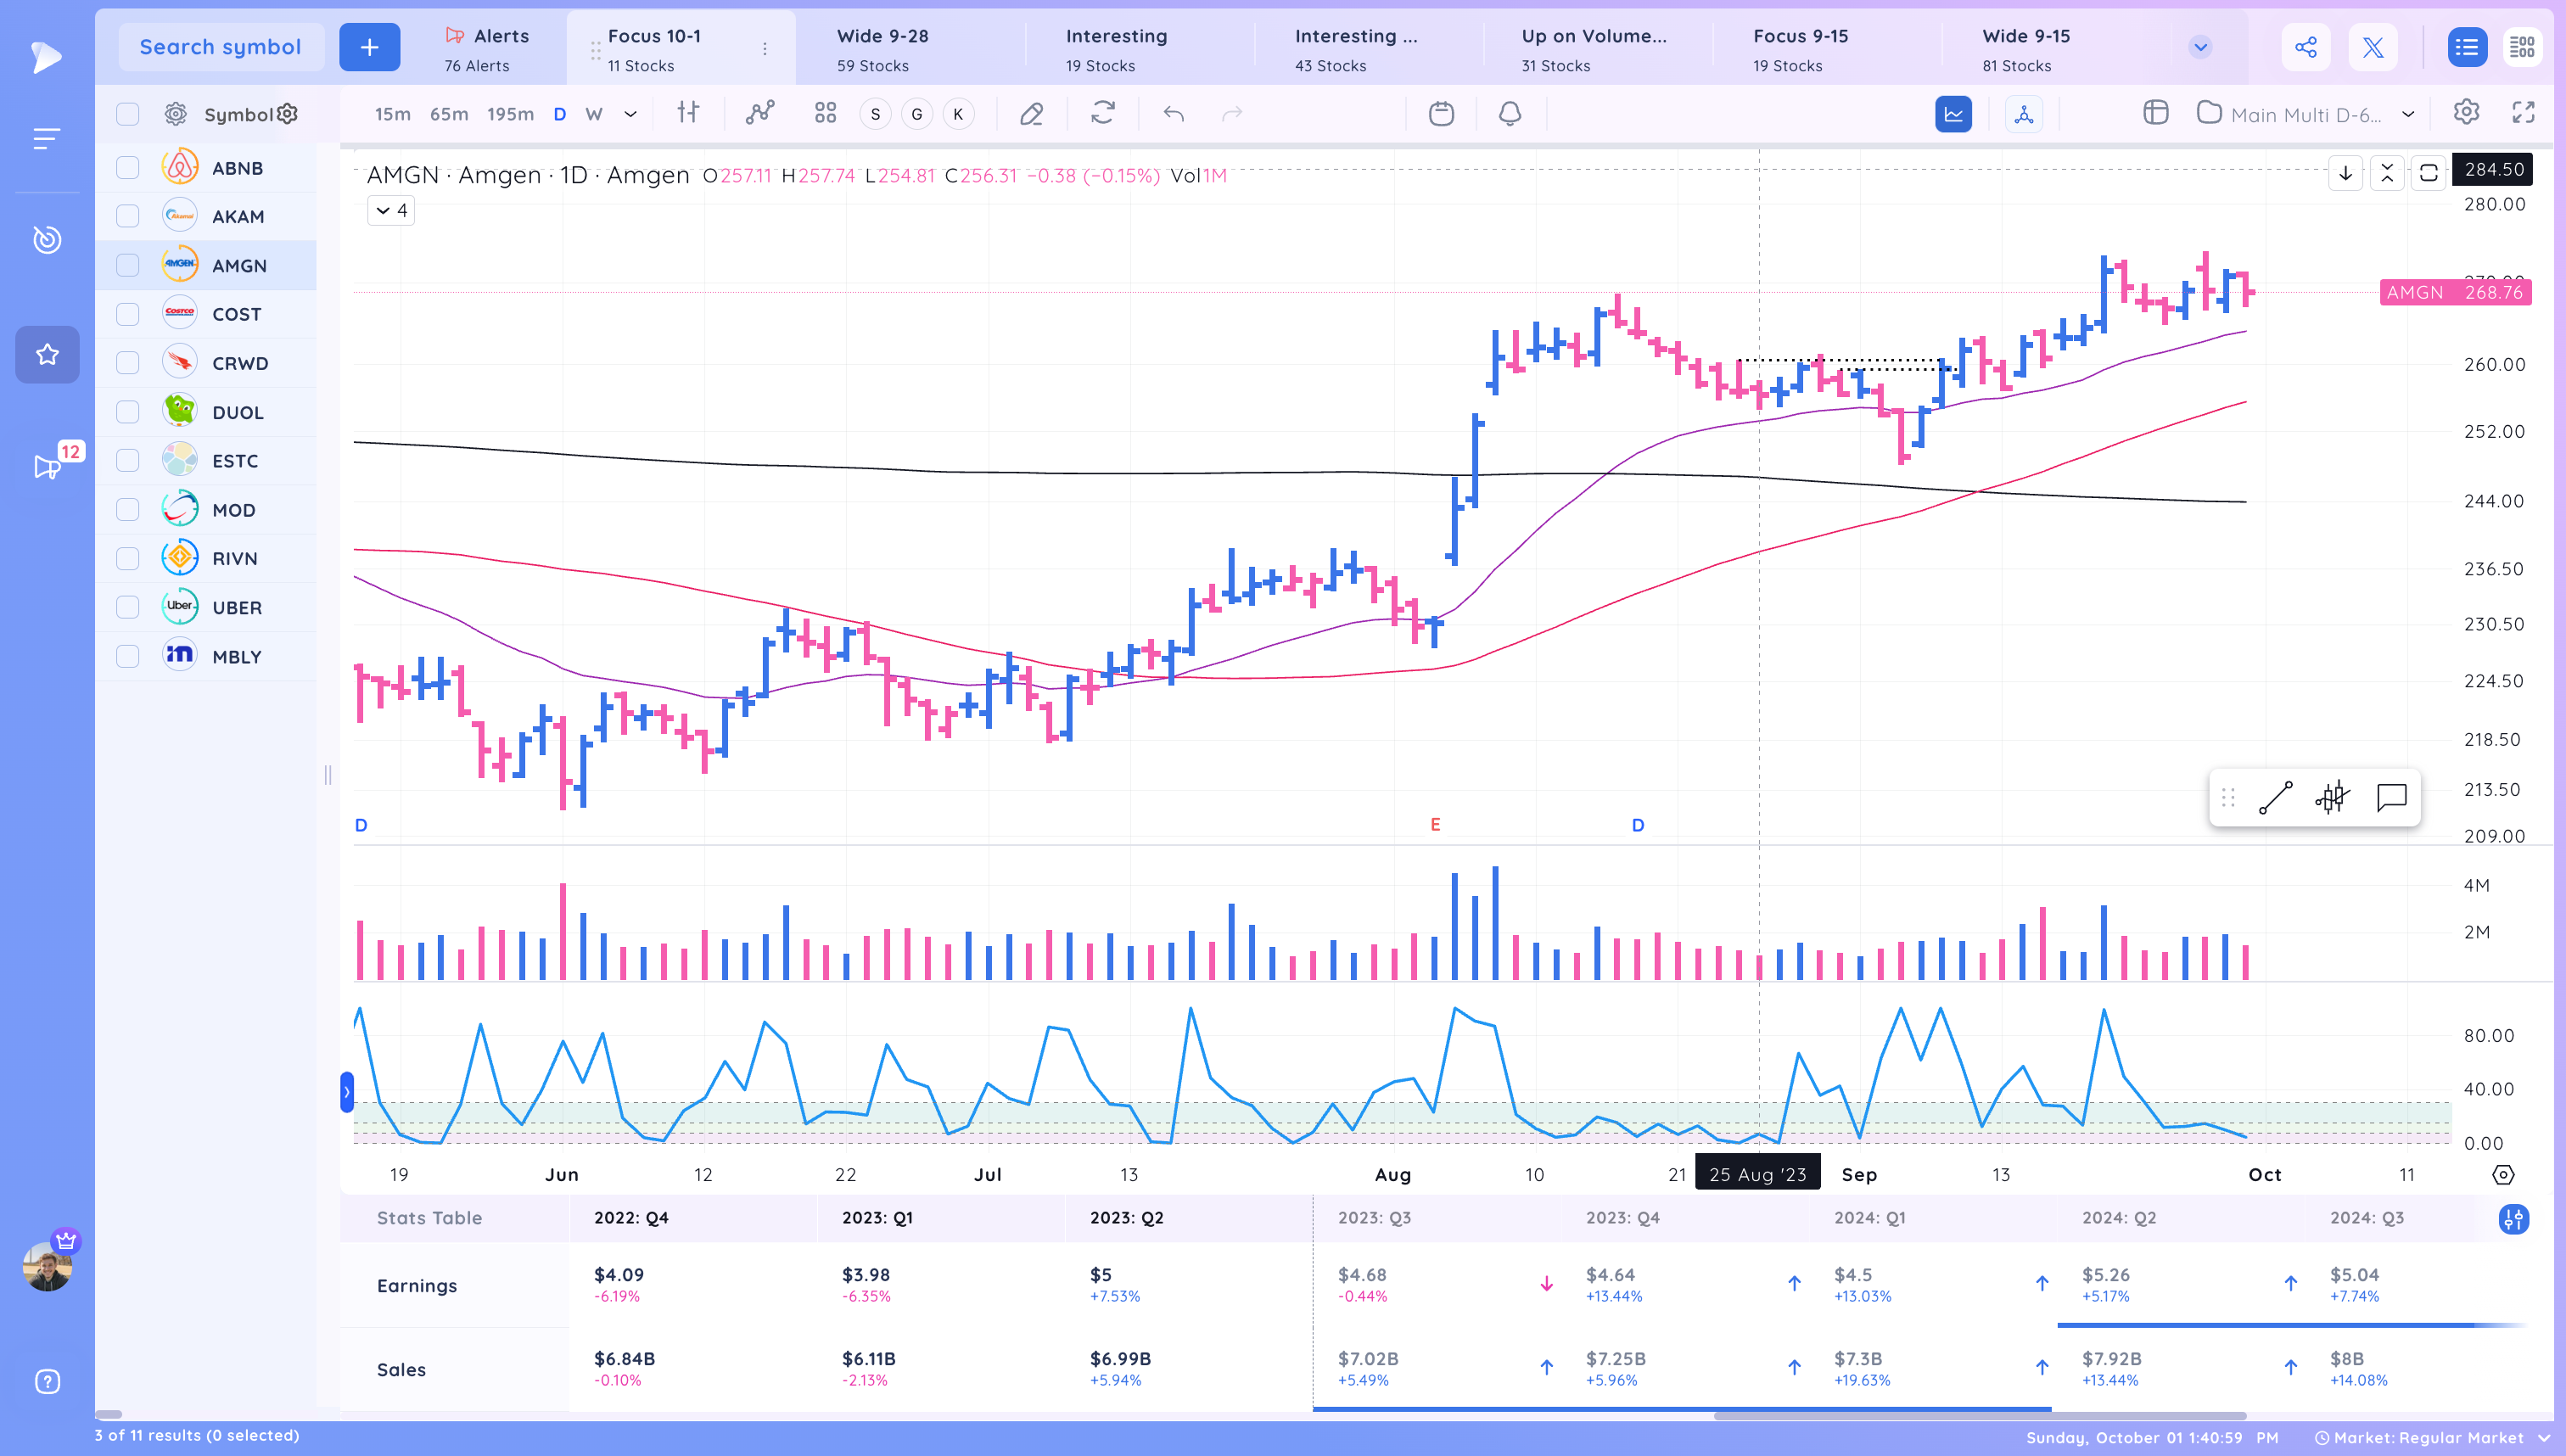2566x1456 pixels.
Task: Click the G circle toolbar button
Action: (x=916, y=114)
